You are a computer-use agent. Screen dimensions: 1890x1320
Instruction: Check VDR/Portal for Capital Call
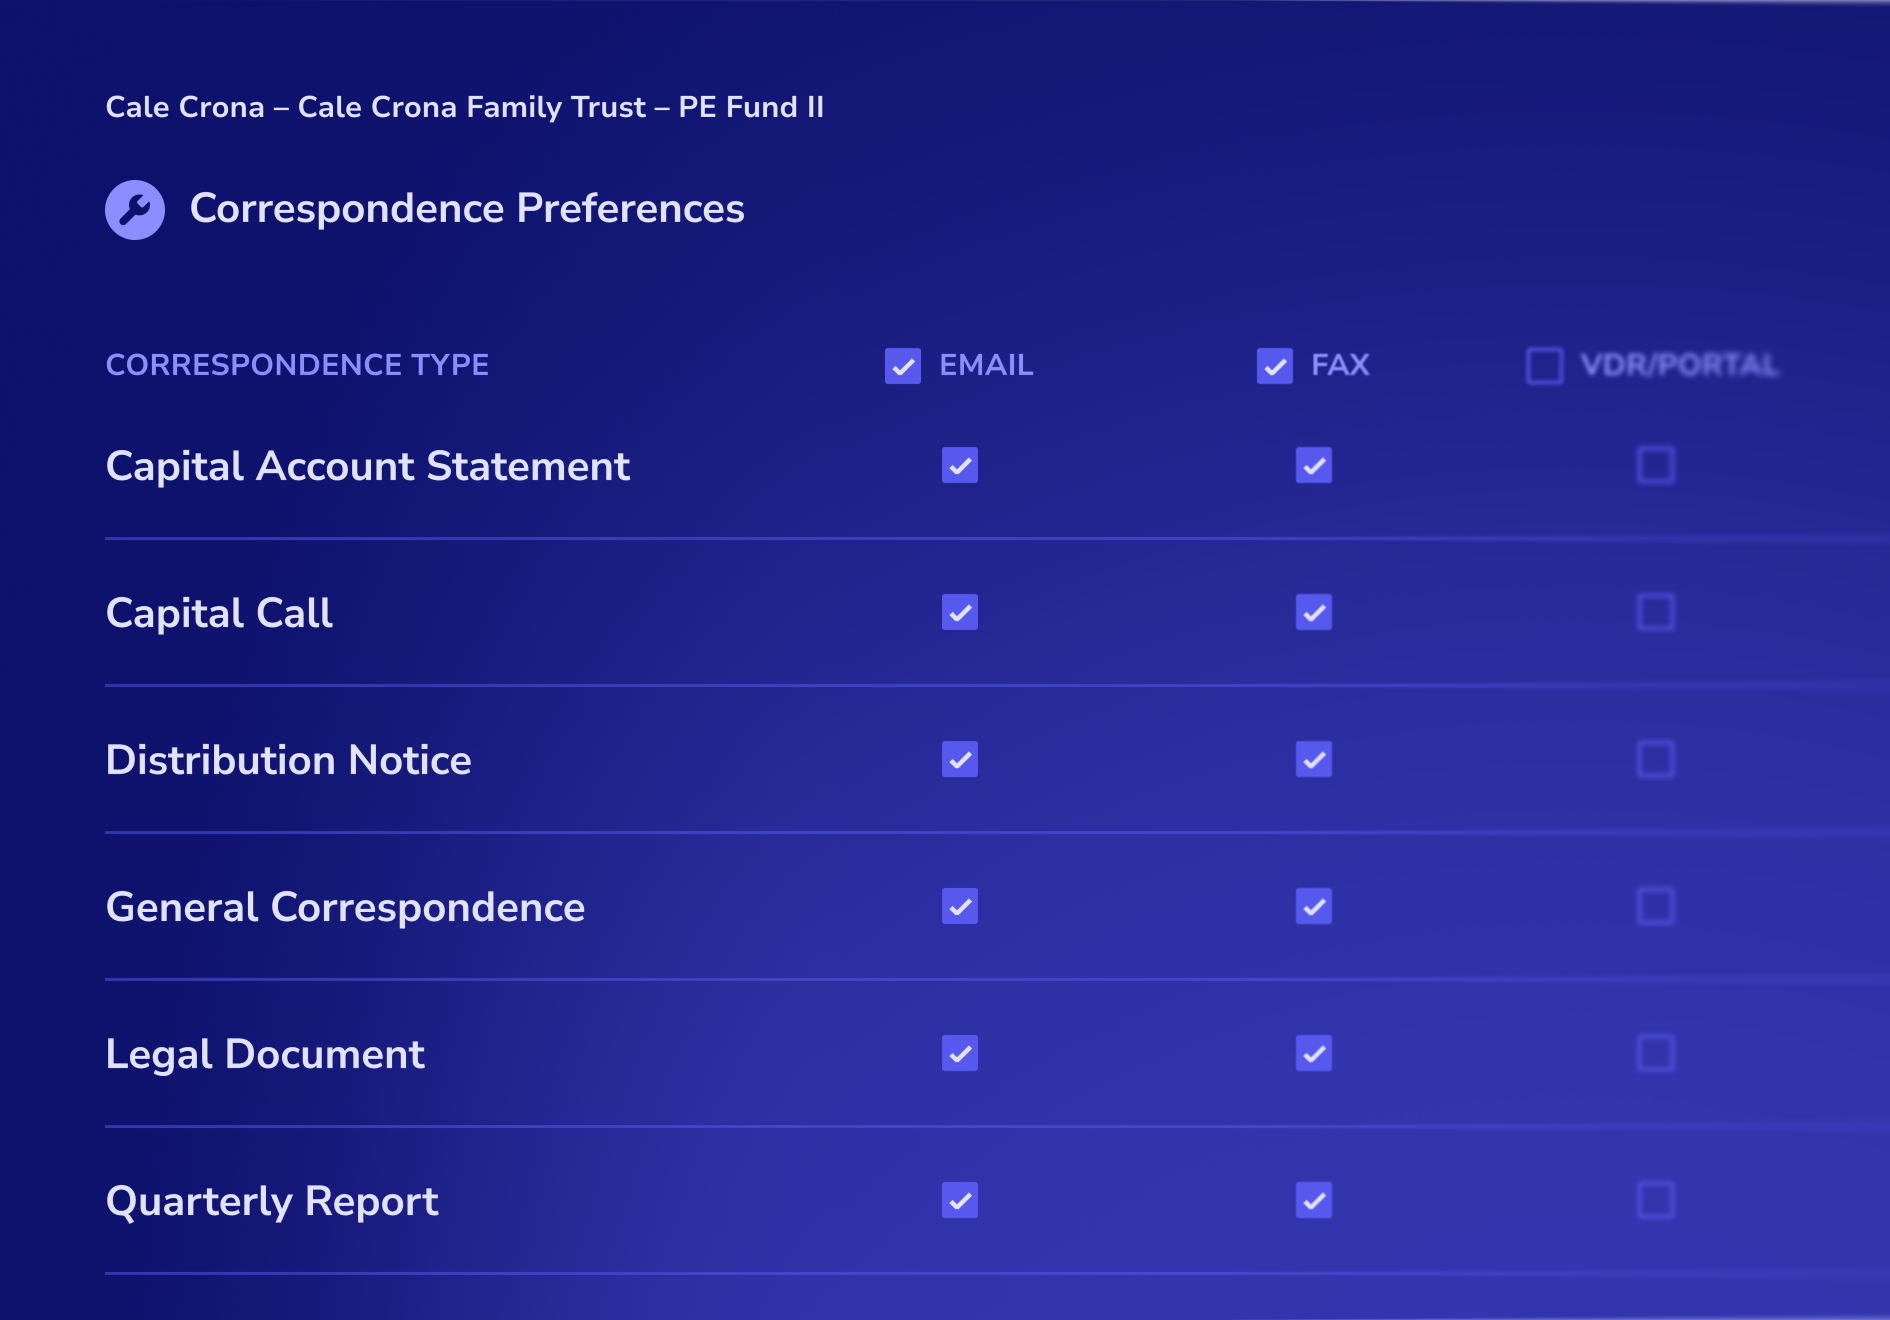(1656, 612)
